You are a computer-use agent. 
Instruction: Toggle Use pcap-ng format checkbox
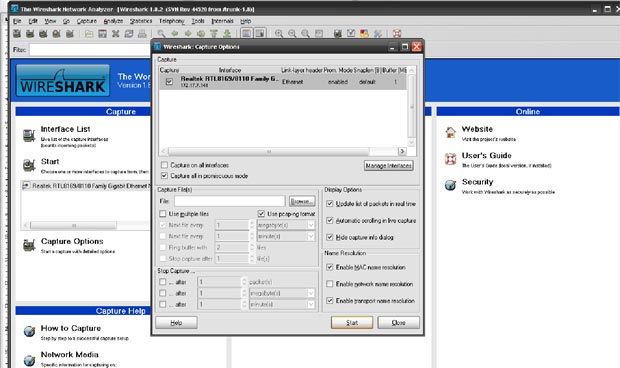click(261, 214)
